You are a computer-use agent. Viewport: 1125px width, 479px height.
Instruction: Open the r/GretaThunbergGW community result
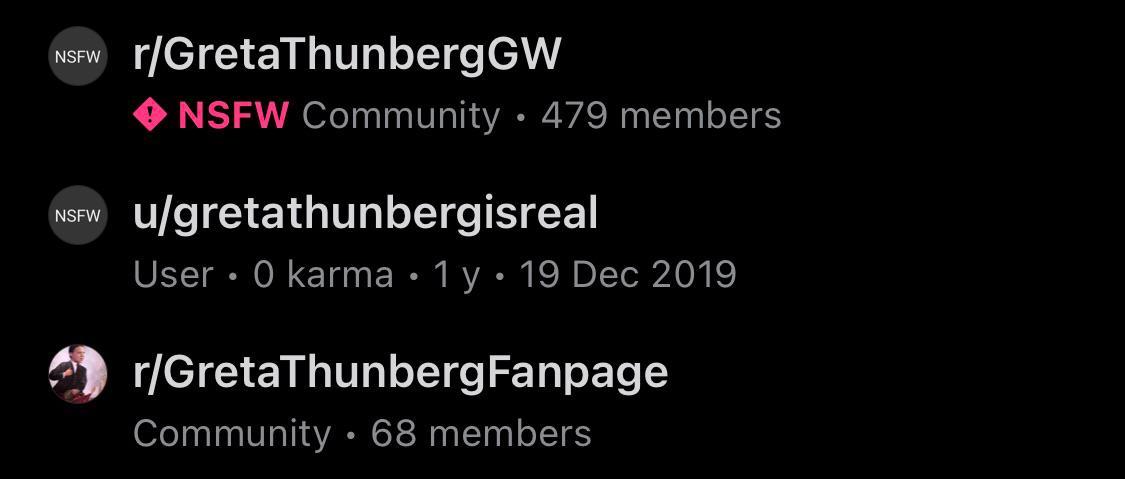pos(347,56)
